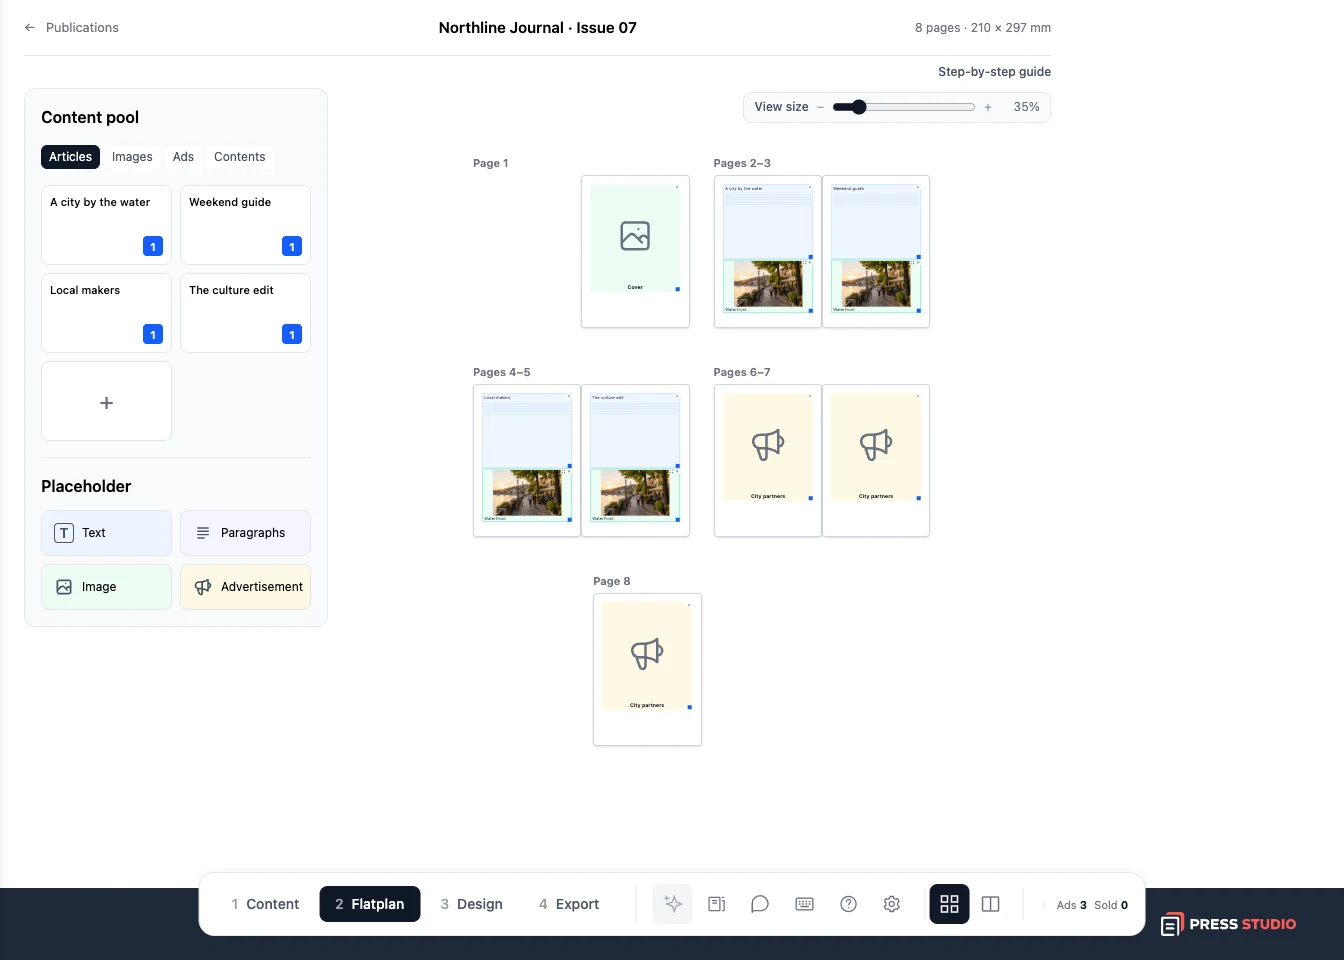Open the page notes icon in toolbar
Viewport: 1344px width, 960px height.
(x=717, y=904)
